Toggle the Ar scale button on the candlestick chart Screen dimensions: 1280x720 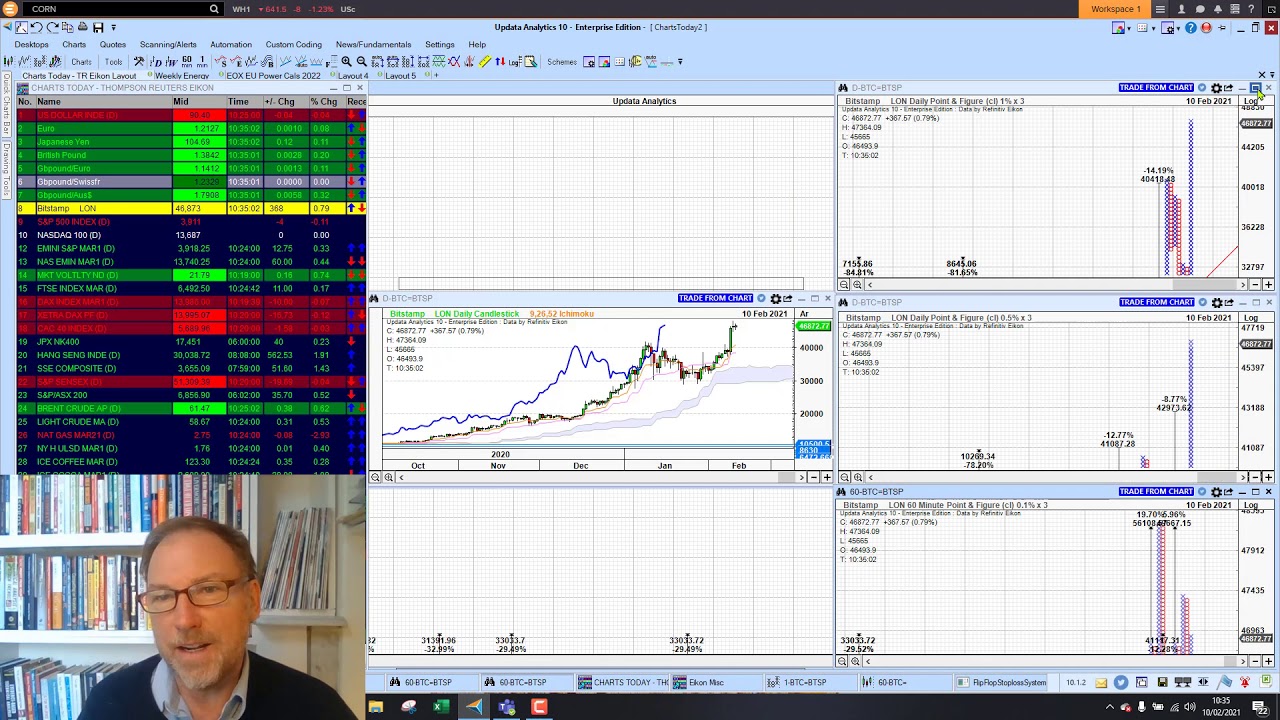pyautogui.click(x=804, y=314)
